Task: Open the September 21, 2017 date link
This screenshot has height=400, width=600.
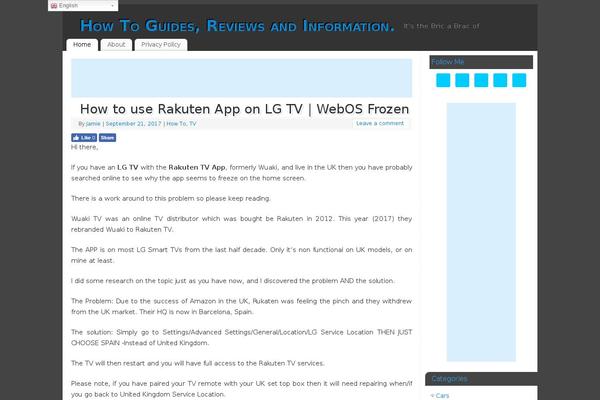Action: tap(134, 124)
